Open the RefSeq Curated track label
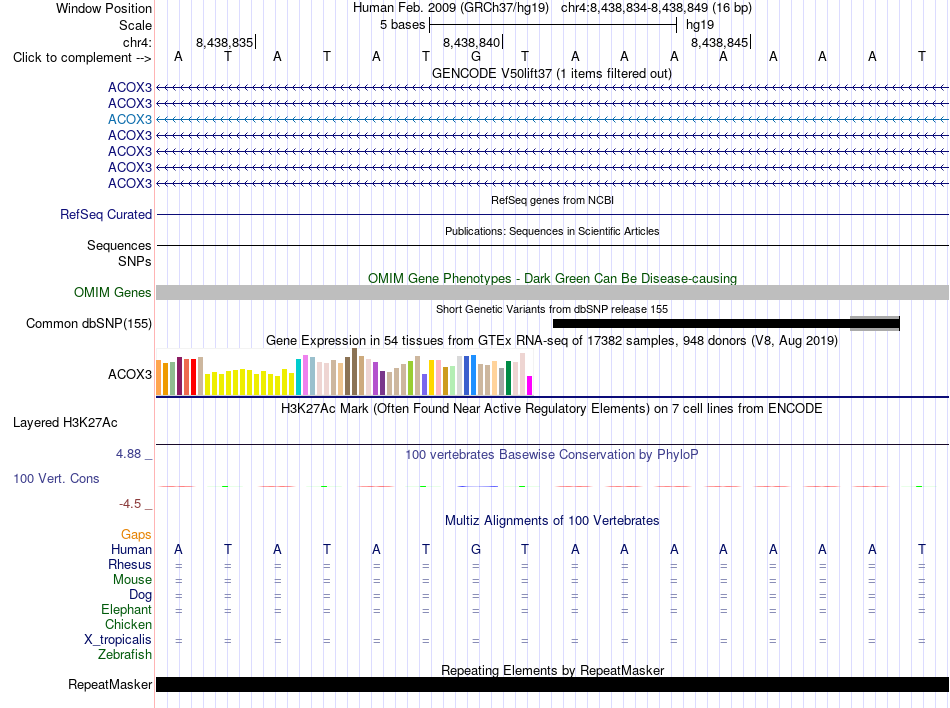This screenshot has height=708, width=950. click(106, 214)
